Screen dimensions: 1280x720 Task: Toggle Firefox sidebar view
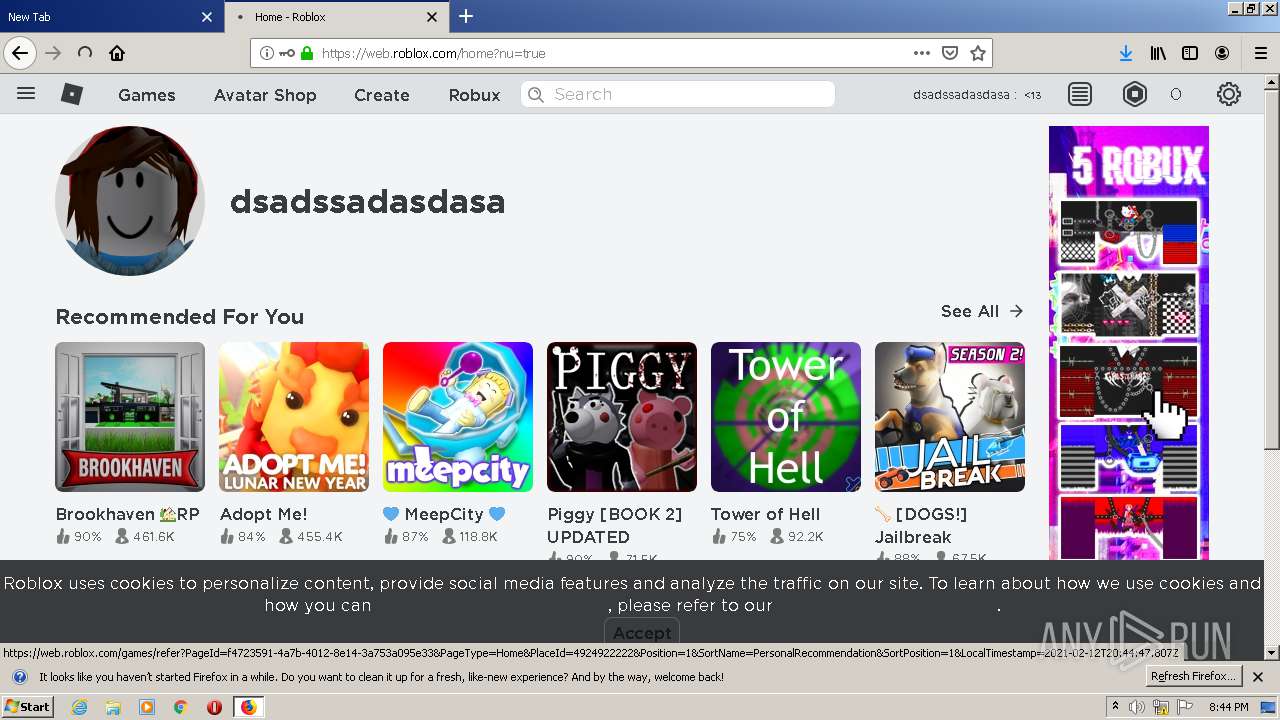click(1190, 53)
